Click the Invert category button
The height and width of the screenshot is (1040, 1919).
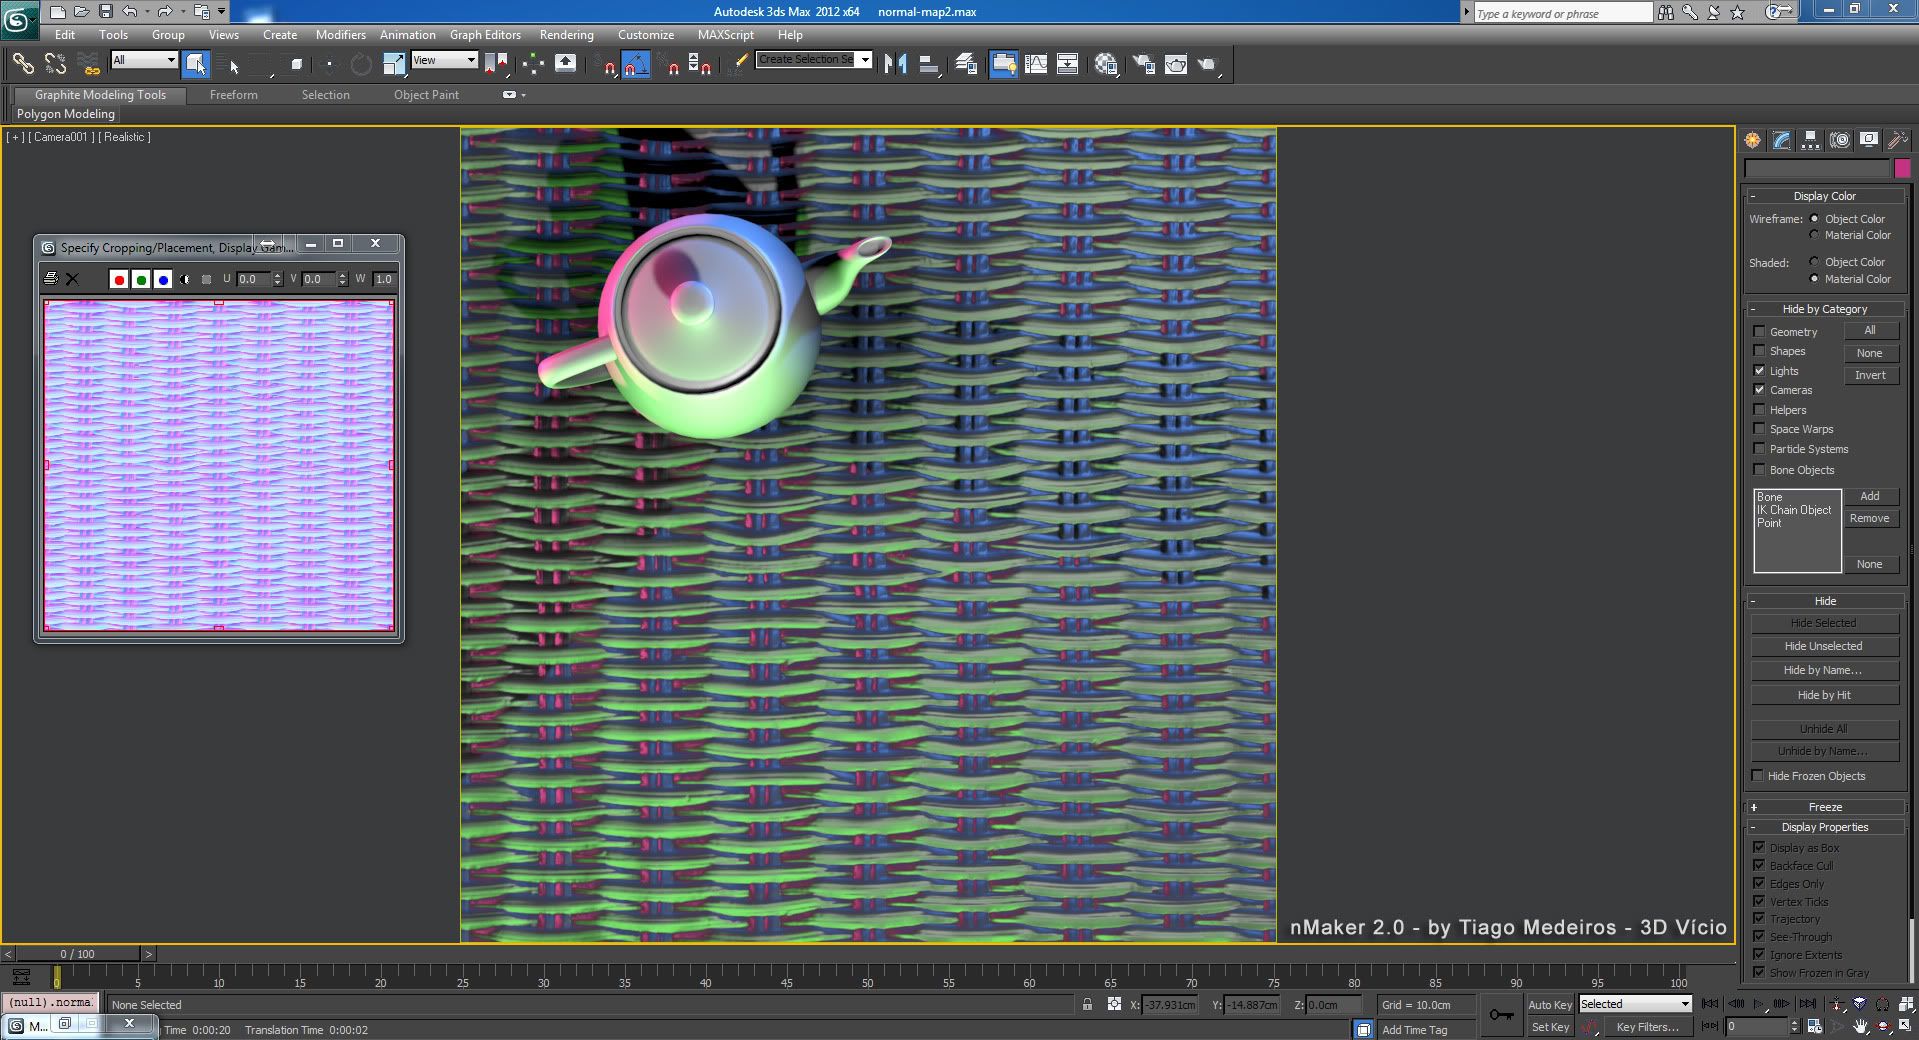(1870, 375)
